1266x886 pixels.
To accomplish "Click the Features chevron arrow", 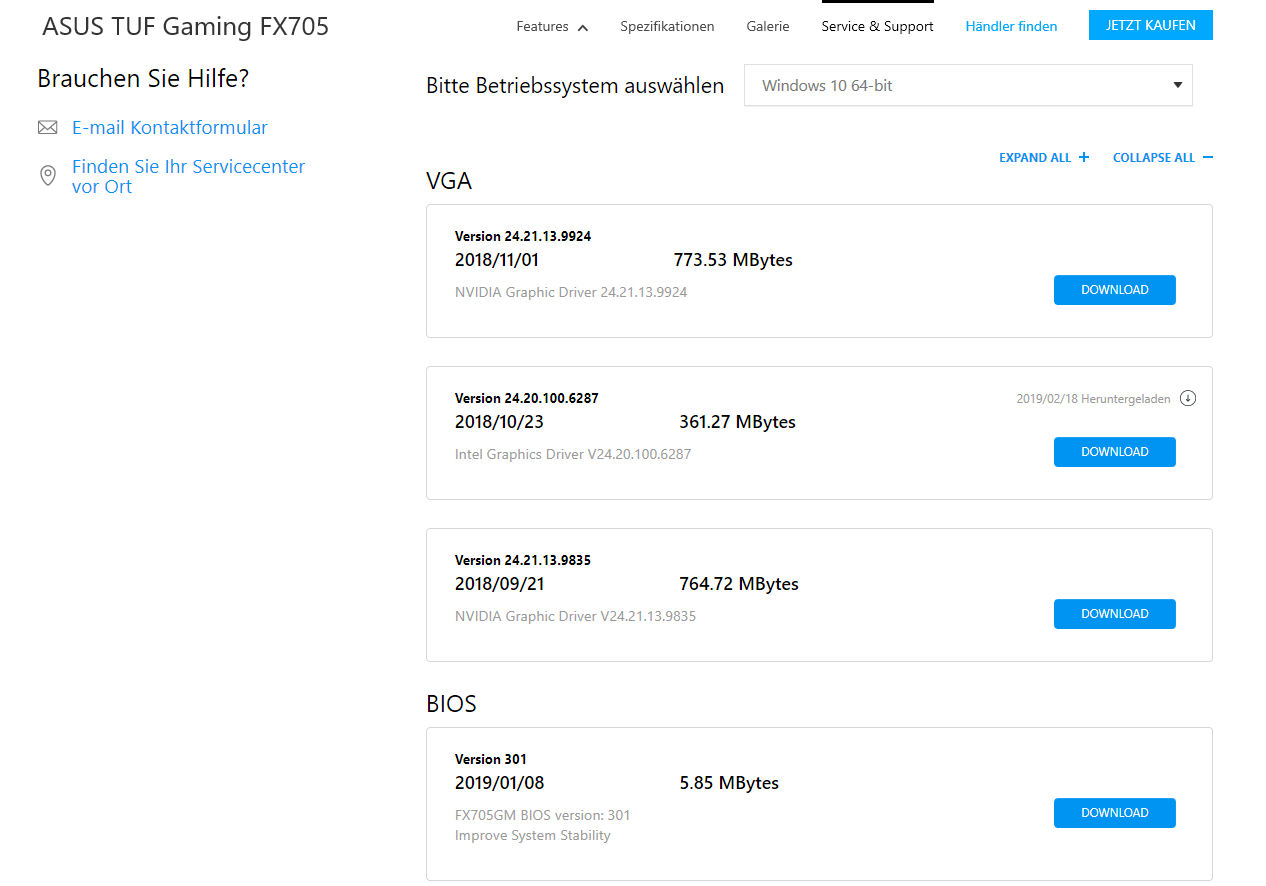I will coord(583,28).
